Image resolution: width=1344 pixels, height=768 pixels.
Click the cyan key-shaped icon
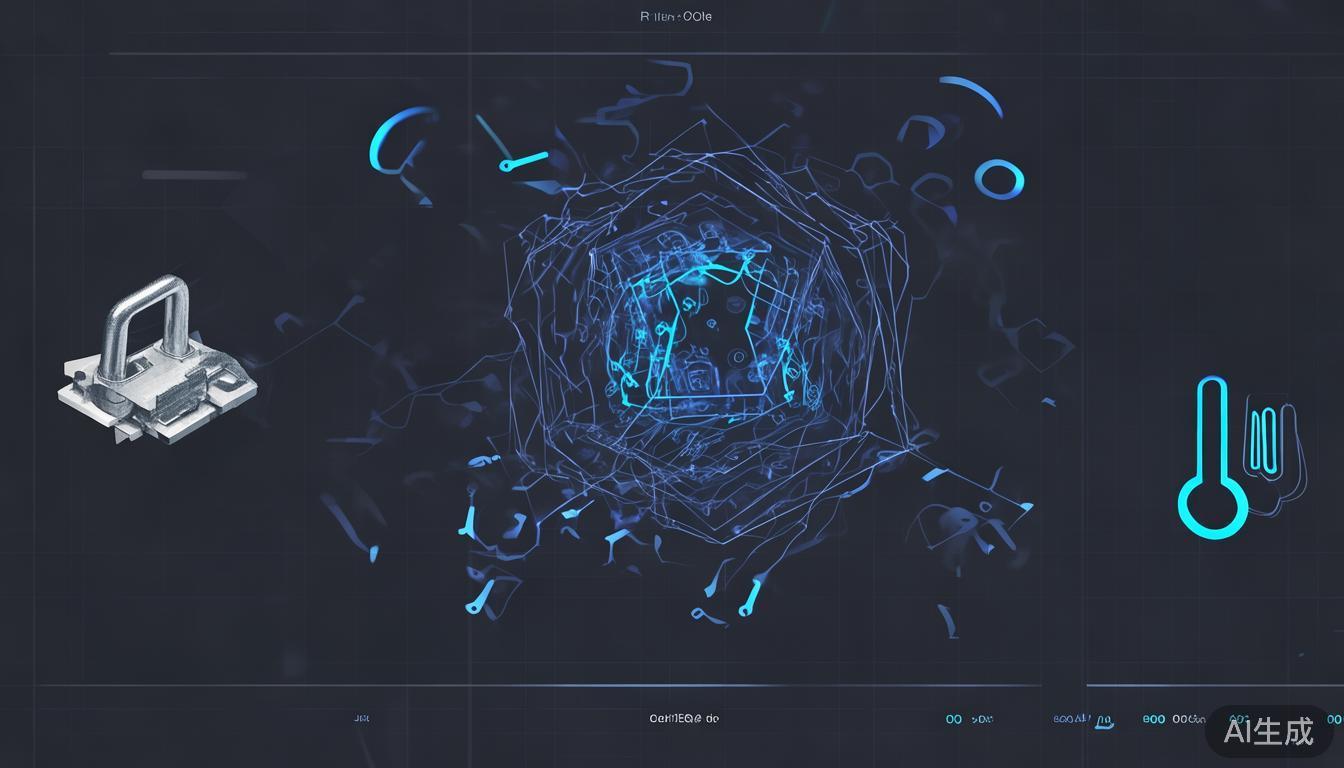click(x=523, y=160)
